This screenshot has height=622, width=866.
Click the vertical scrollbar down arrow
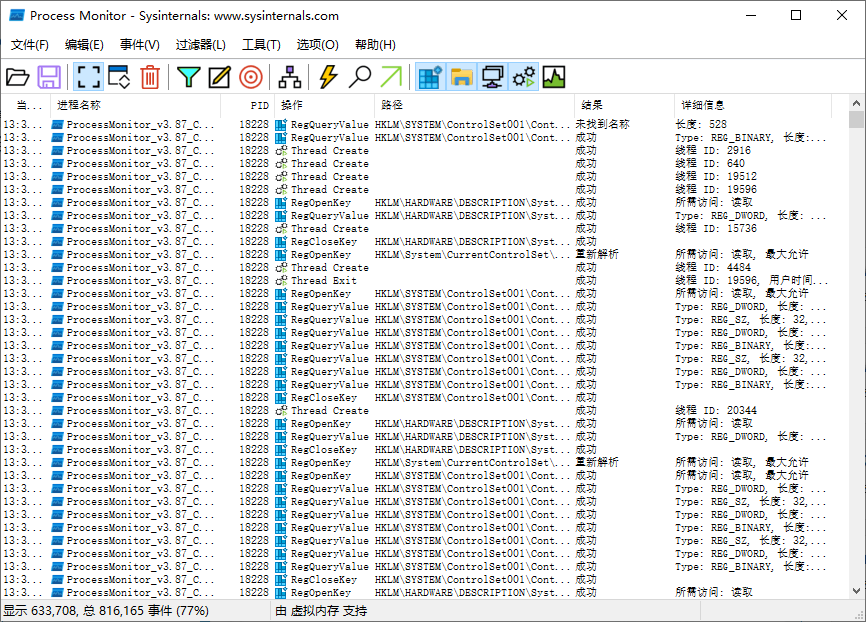click(x=856, y=591)
